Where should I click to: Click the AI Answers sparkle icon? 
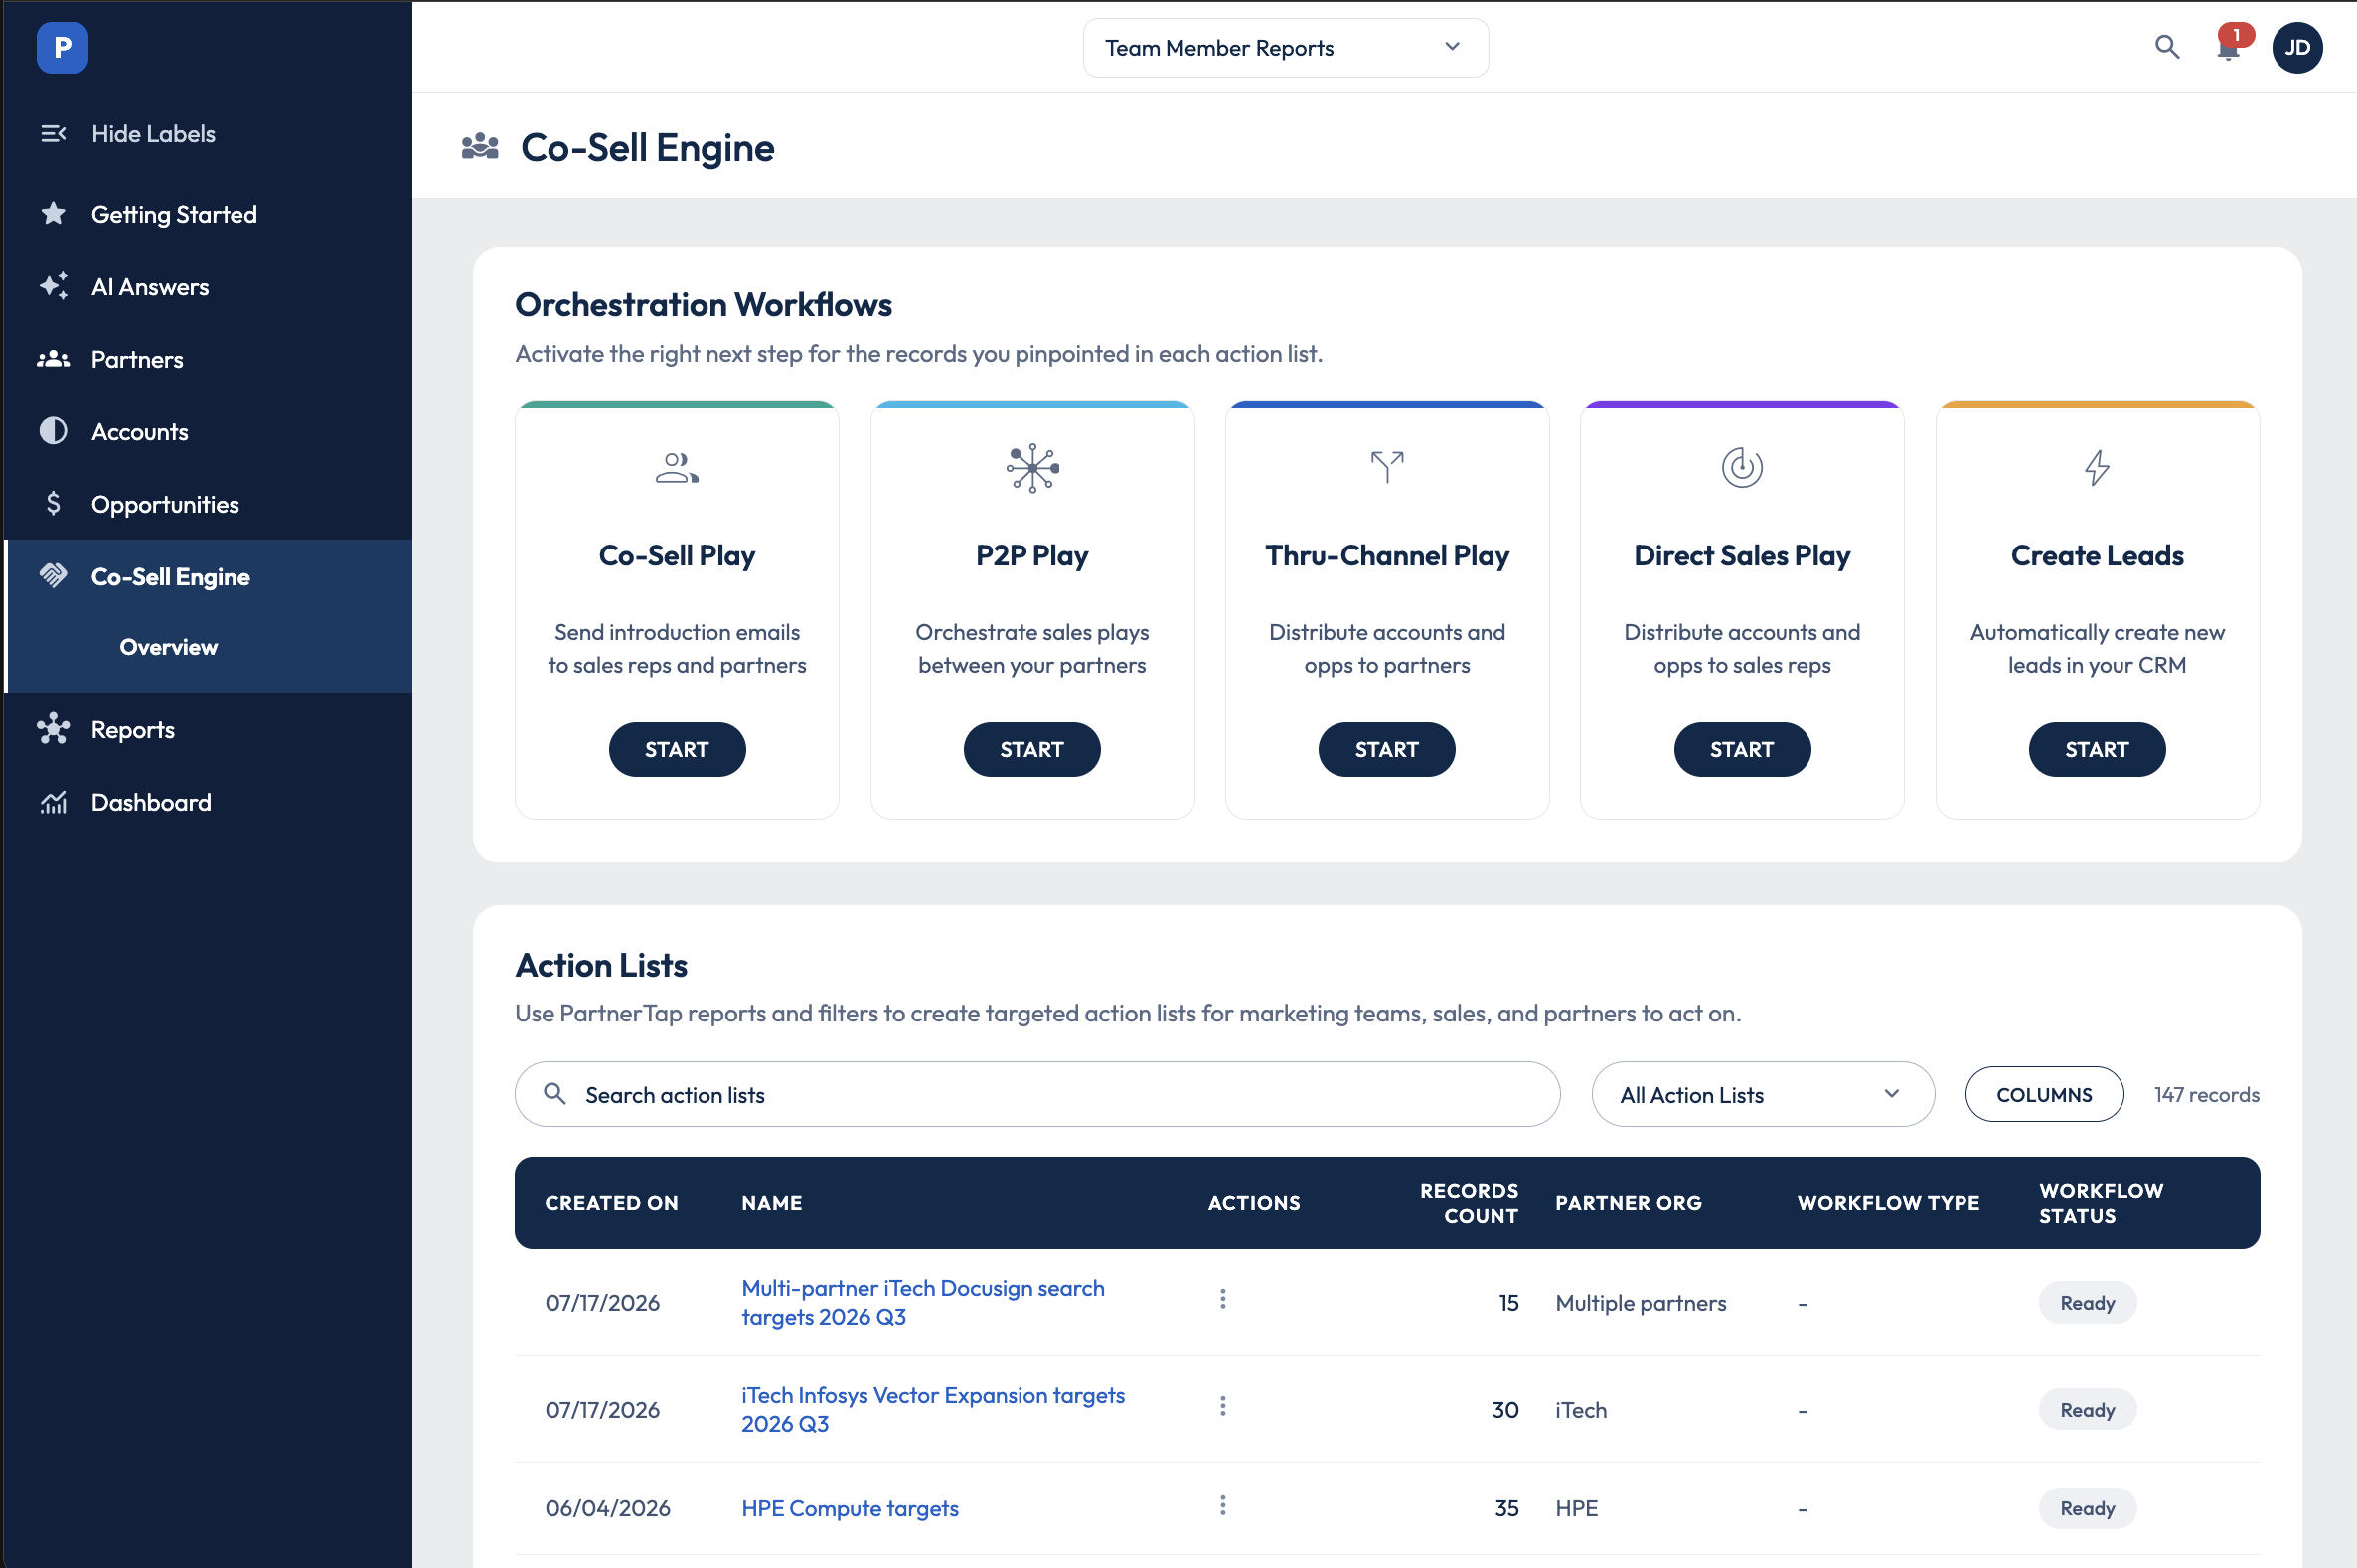pyautogui.click(x=53, y=286)
